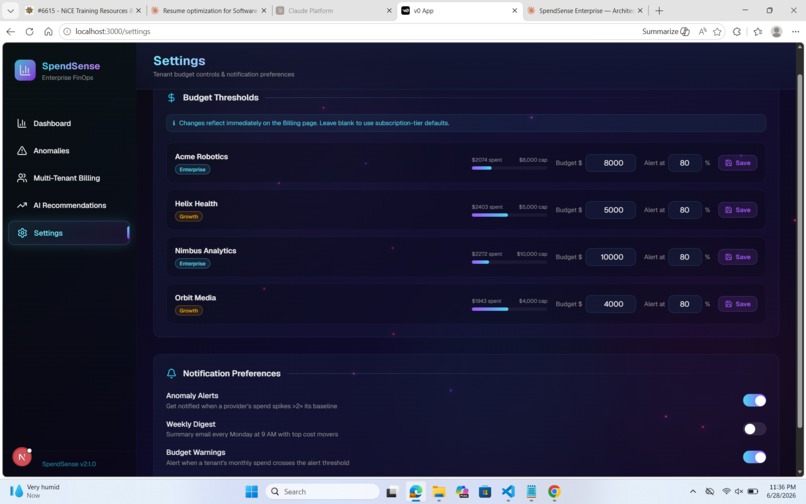Edit Helix Health budget field 5000

click(611, 210)
